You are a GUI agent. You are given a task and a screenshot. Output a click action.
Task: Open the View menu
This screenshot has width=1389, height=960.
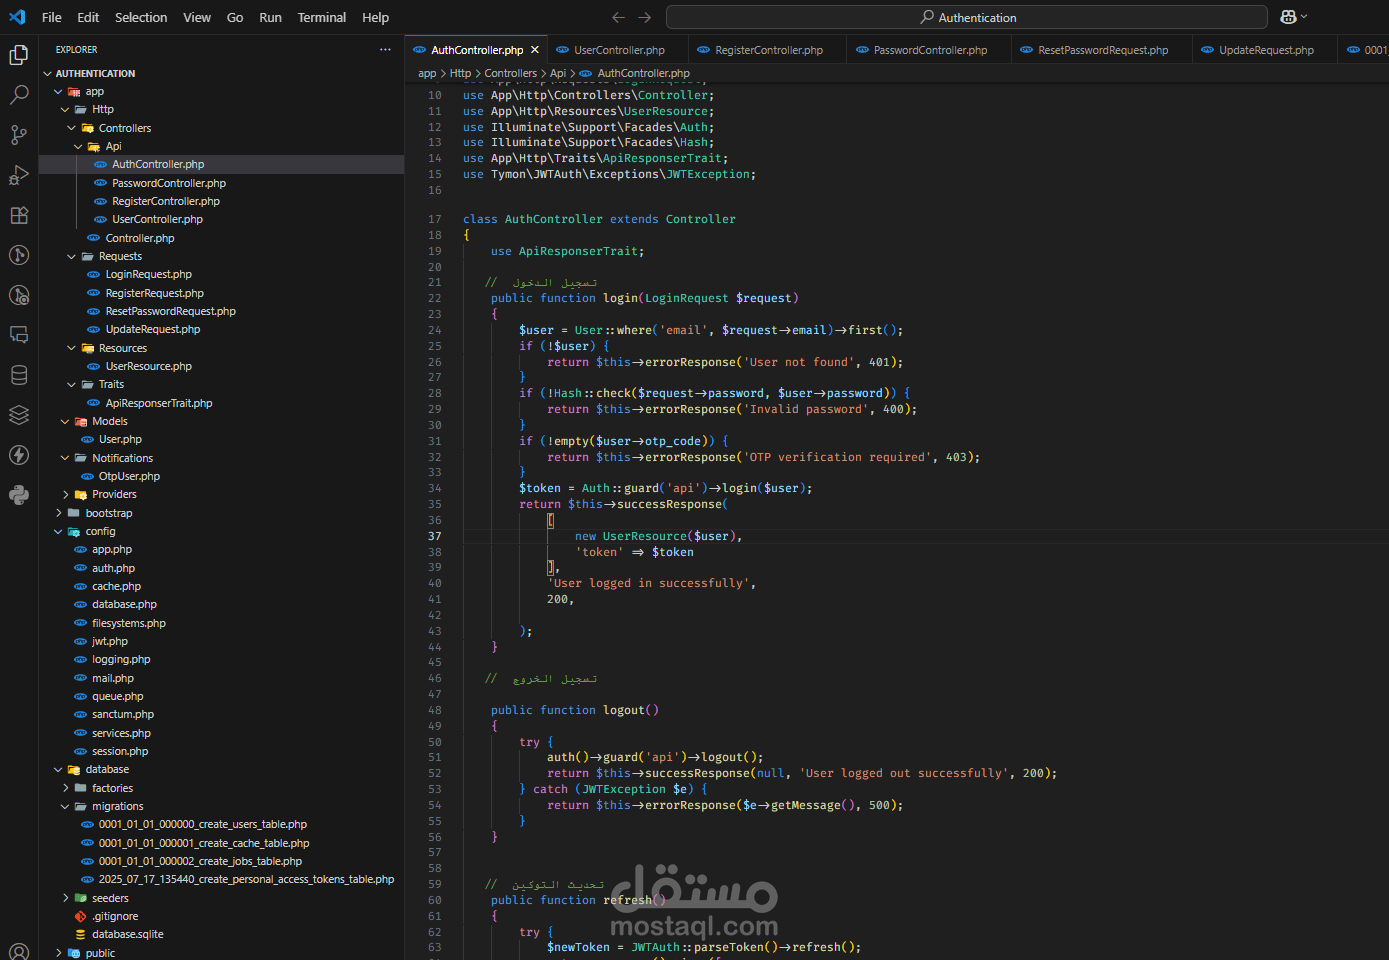(x=197, y=17)
